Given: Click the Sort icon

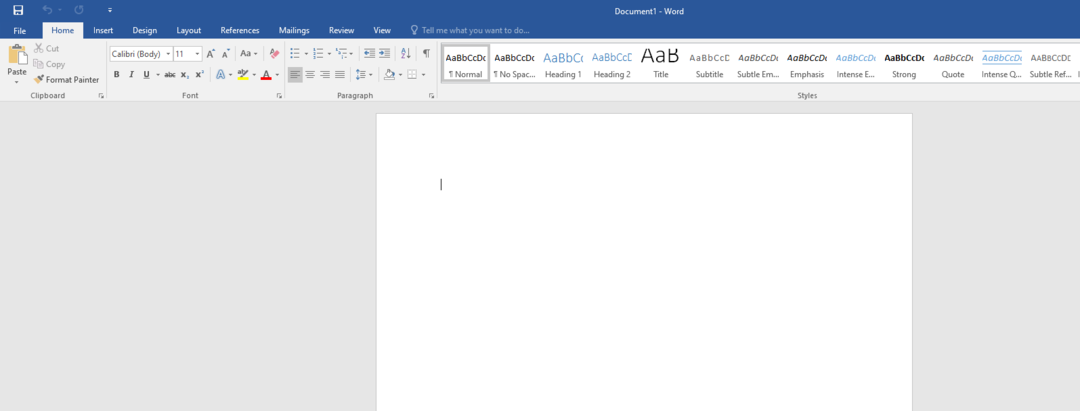Looking at the screenshot, I should 406,54.
